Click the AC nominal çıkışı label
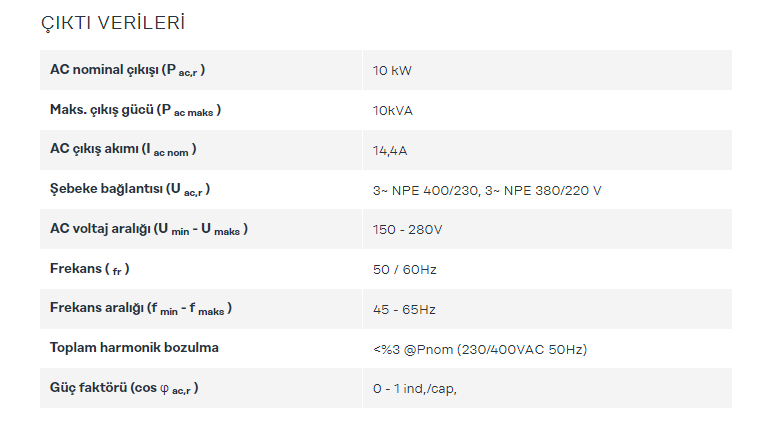Viewport: 759px width, 431px height. click(x=129, y=70)
